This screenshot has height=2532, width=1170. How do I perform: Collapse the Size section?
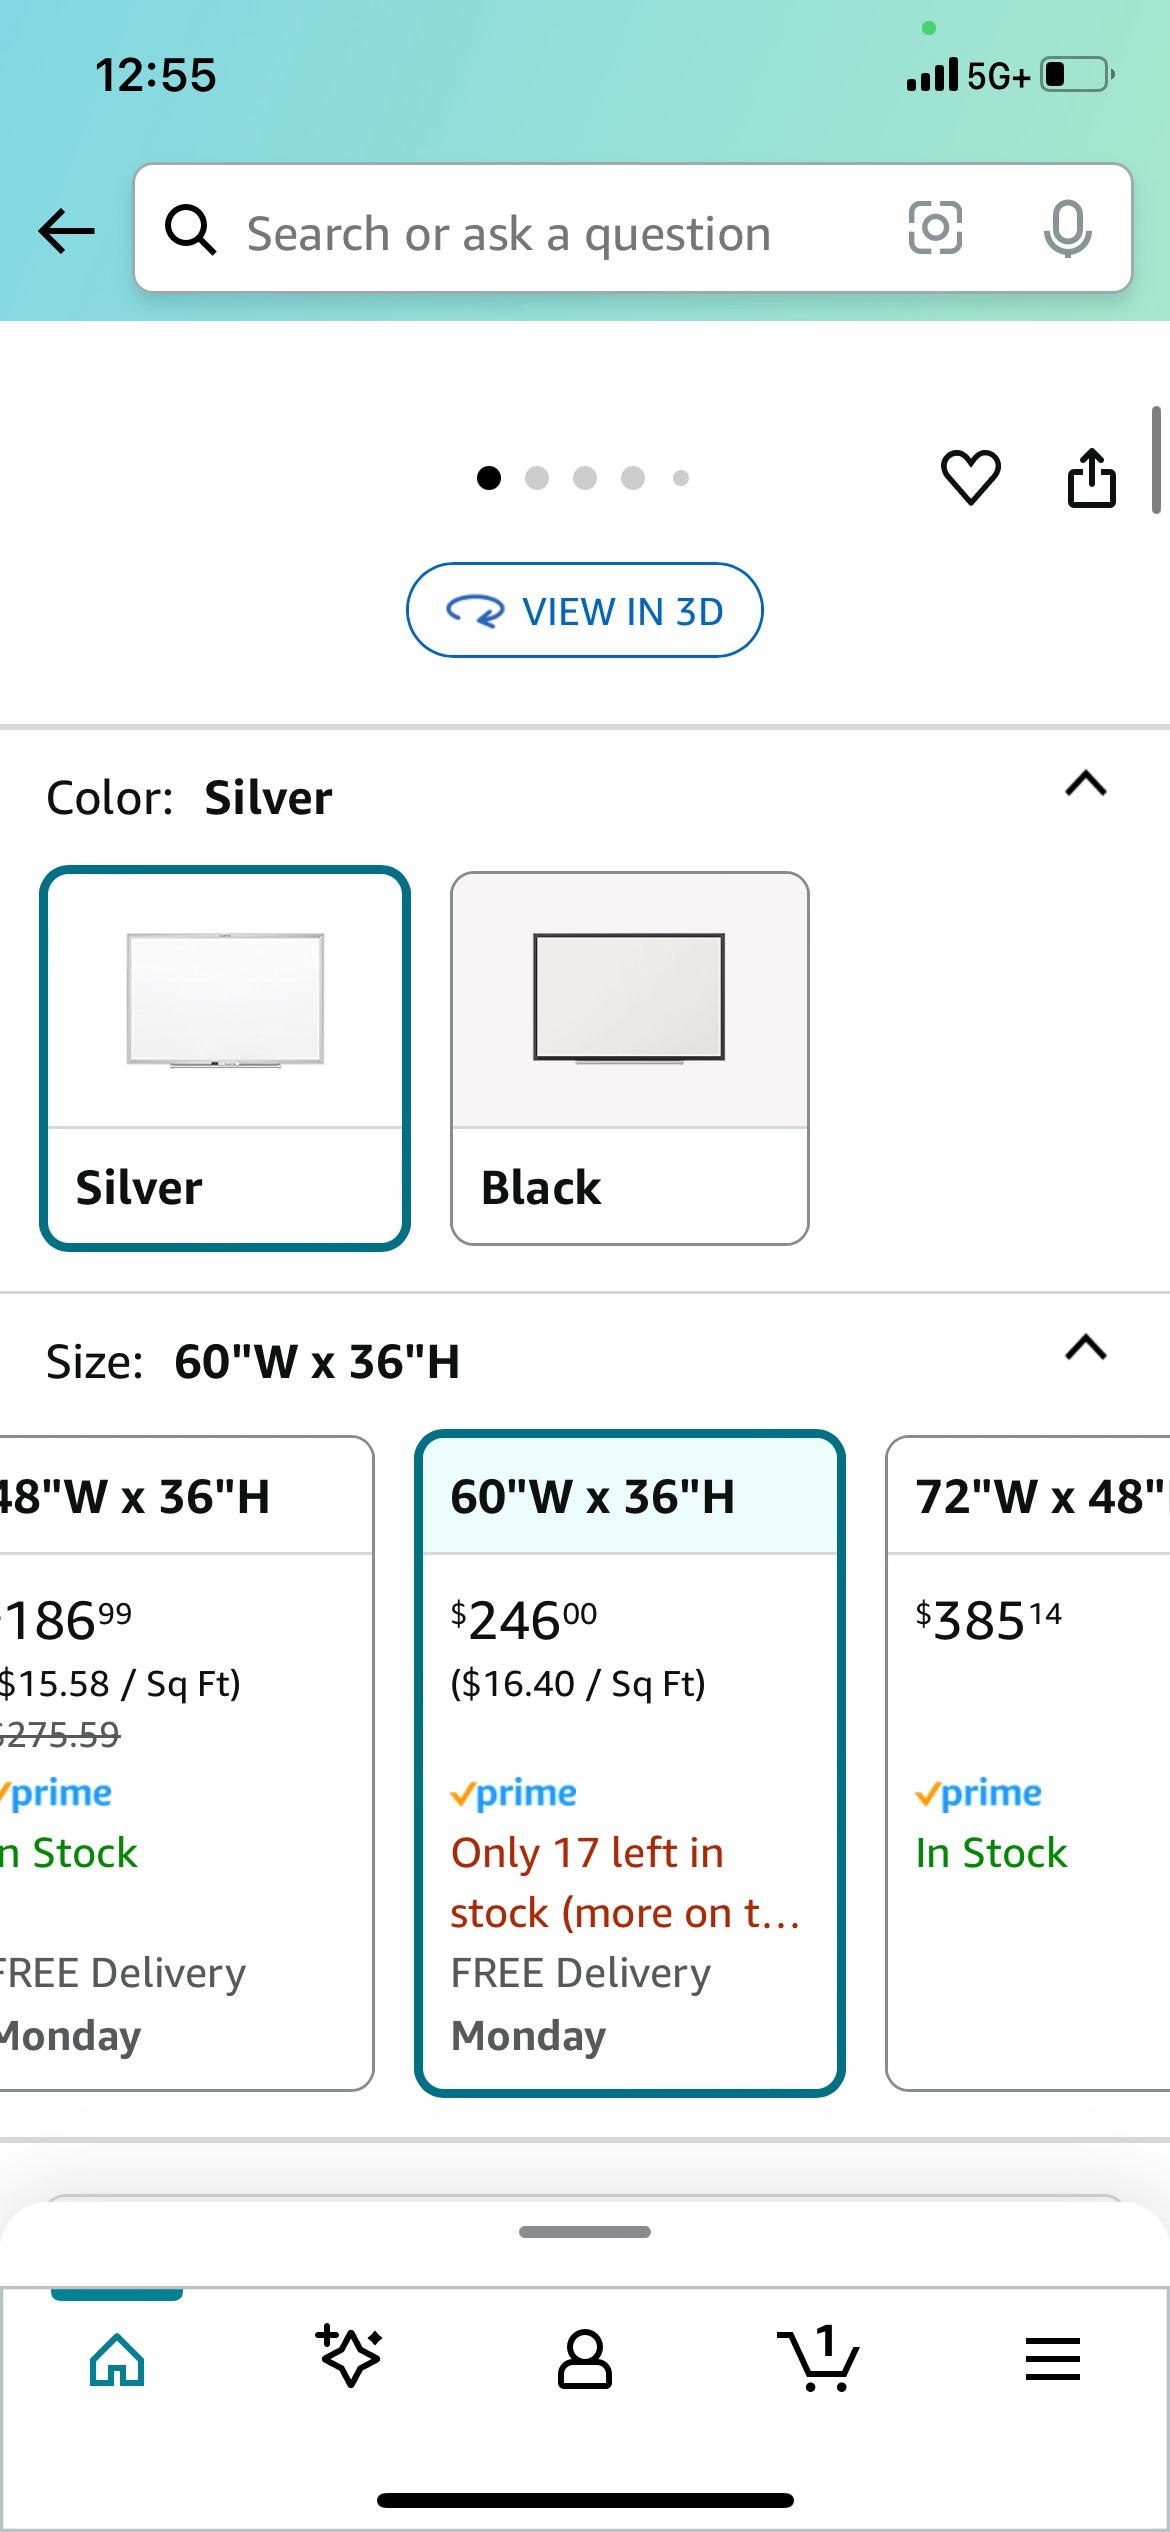(x=1086, y=1349)
